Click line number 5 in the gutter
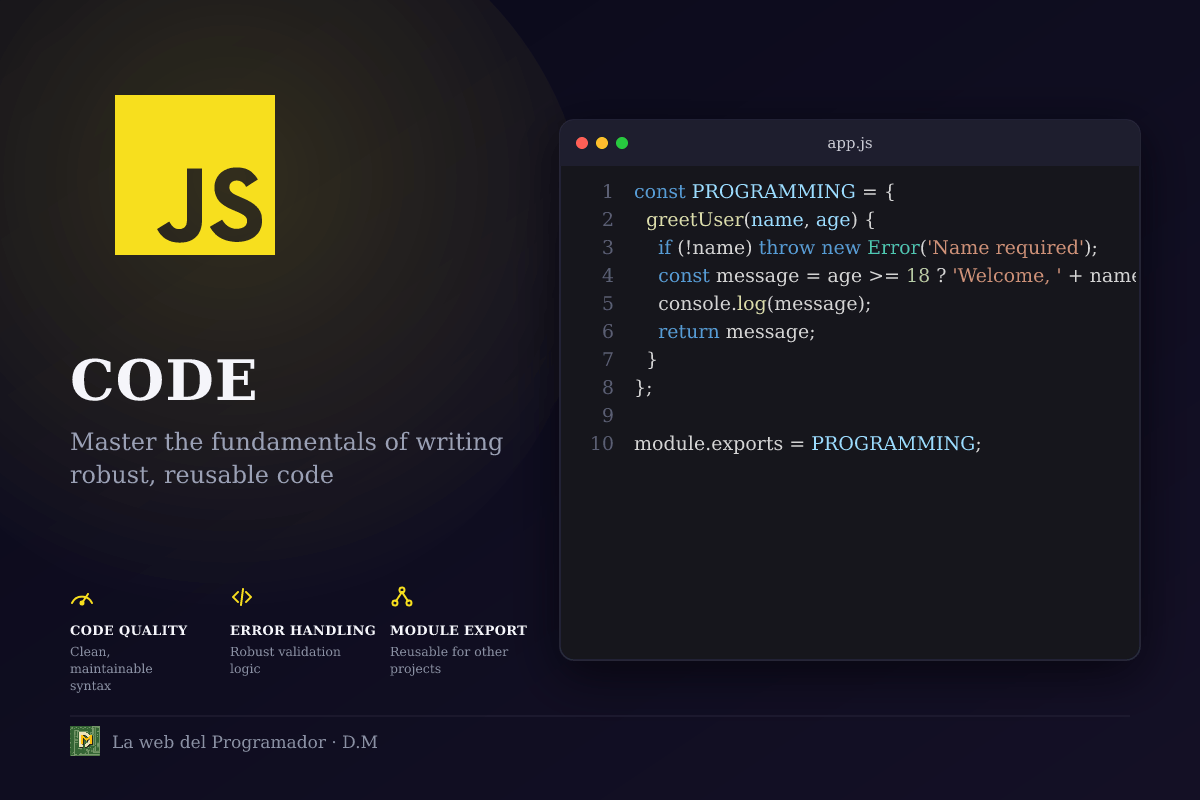 pos(607,303)
